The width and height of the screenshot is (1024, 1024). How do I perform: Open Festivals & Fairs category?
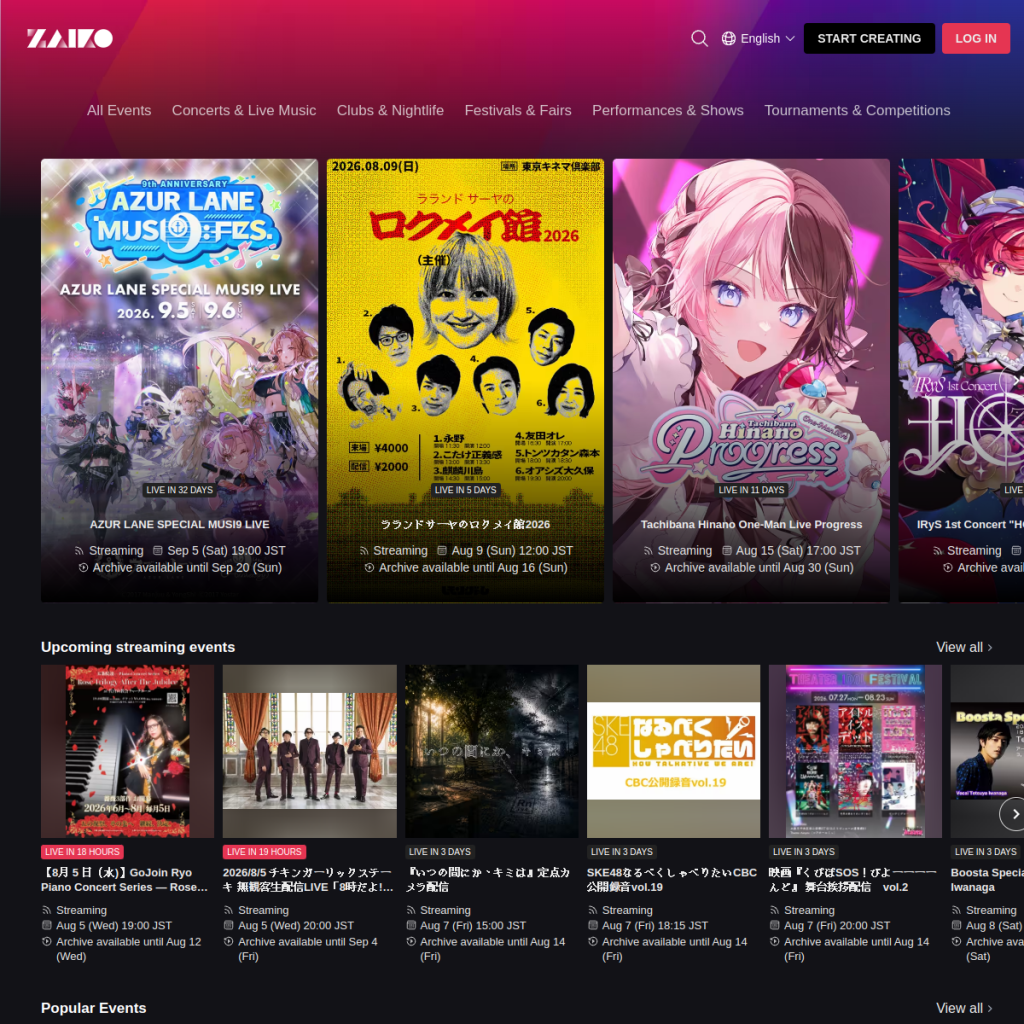coord(518,110)
